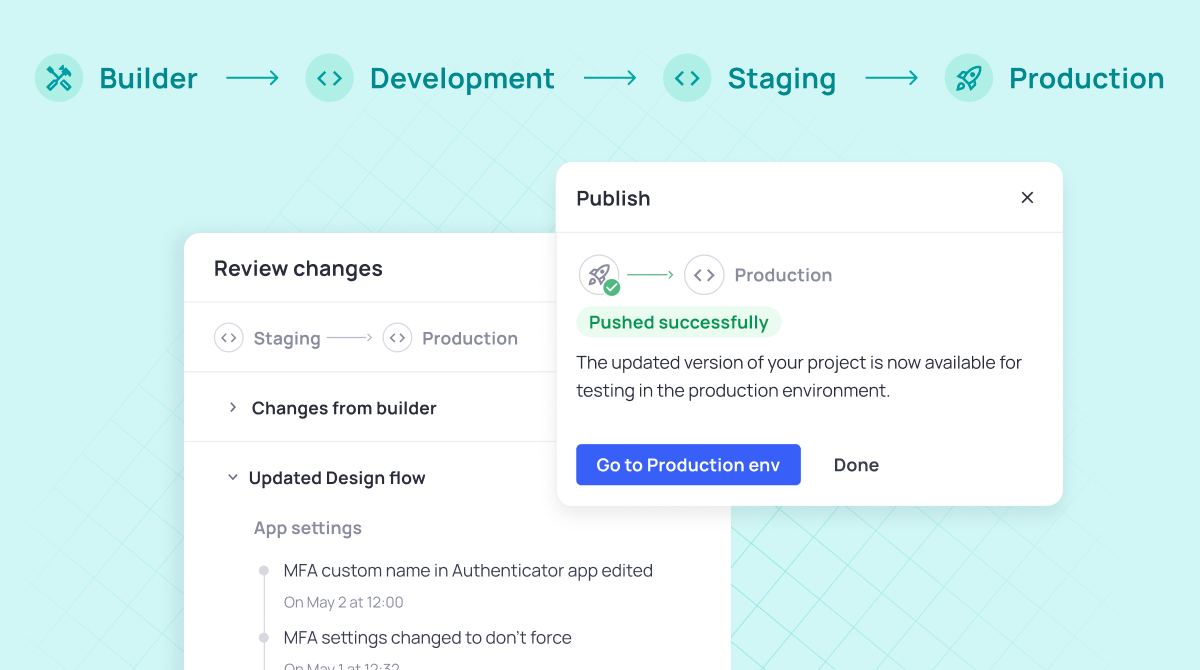Select the Development stage label
This screenshot has width=1200, height=670.
(x=462, y=78)
